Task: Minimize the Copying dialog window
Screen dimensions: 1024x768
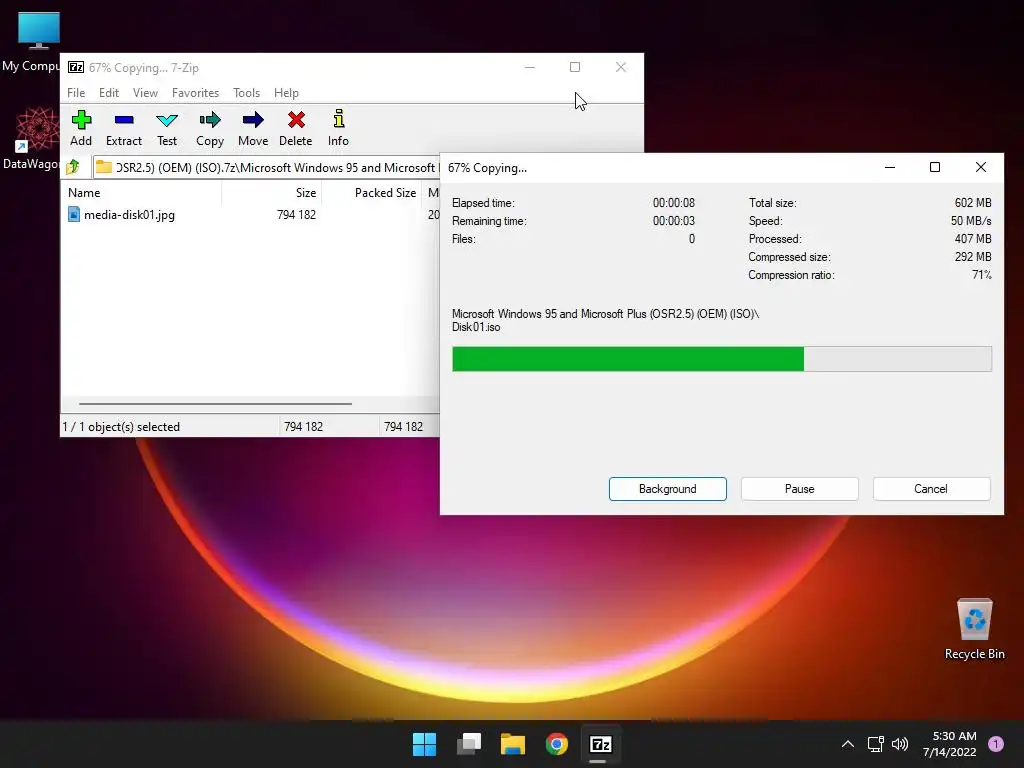Action: click(889, 167)
